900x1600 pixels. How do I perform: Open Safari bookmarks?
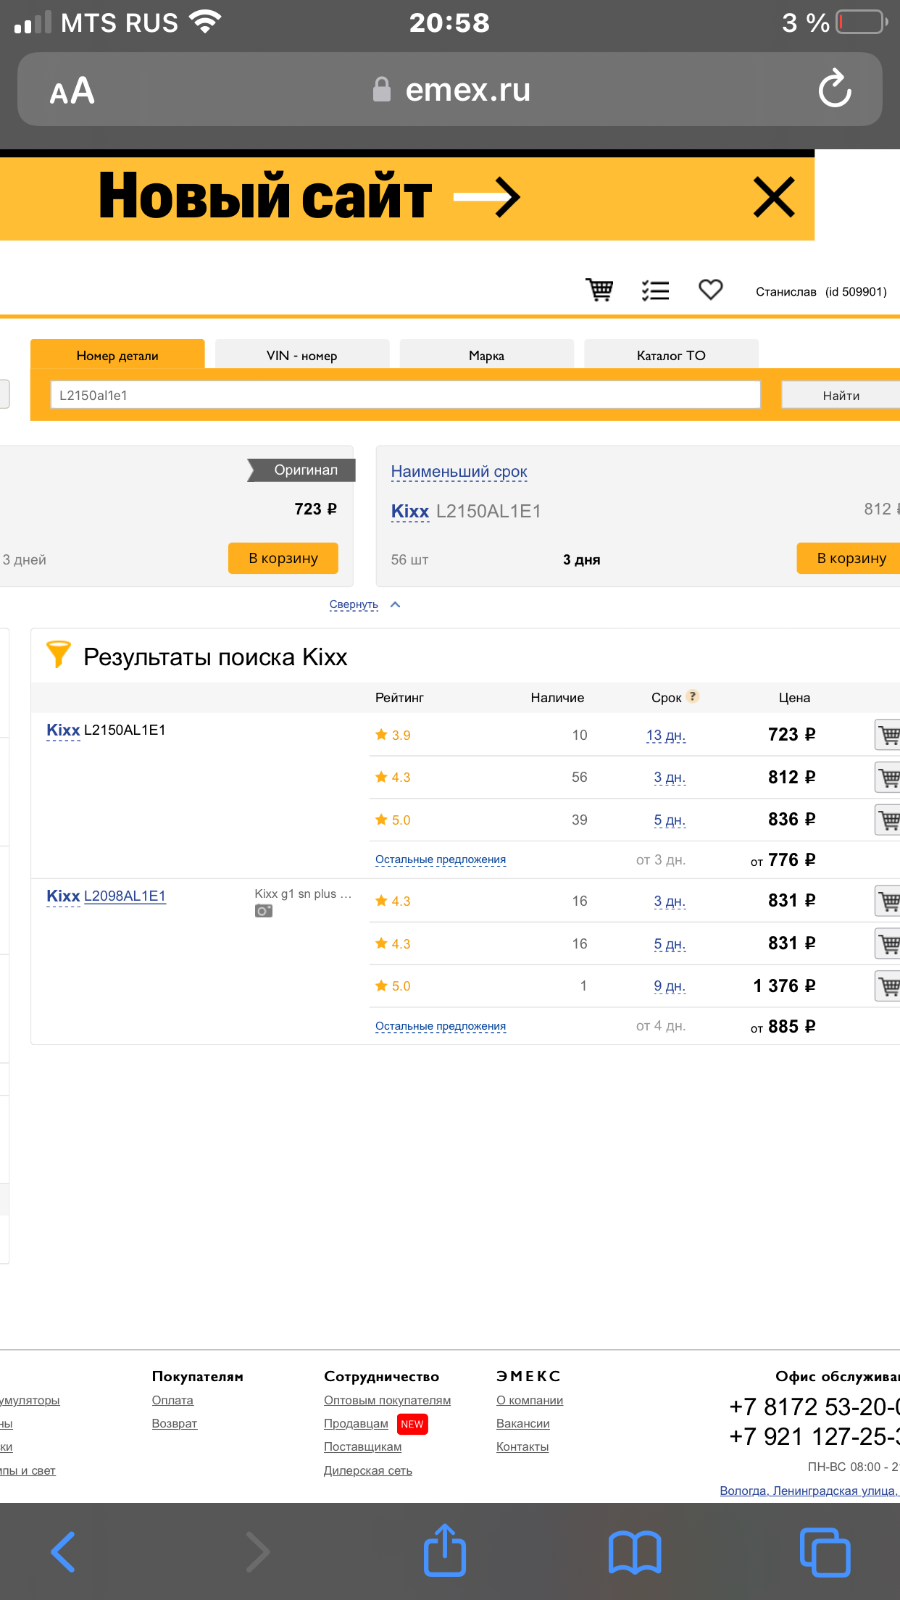[x=635, y=1553]
